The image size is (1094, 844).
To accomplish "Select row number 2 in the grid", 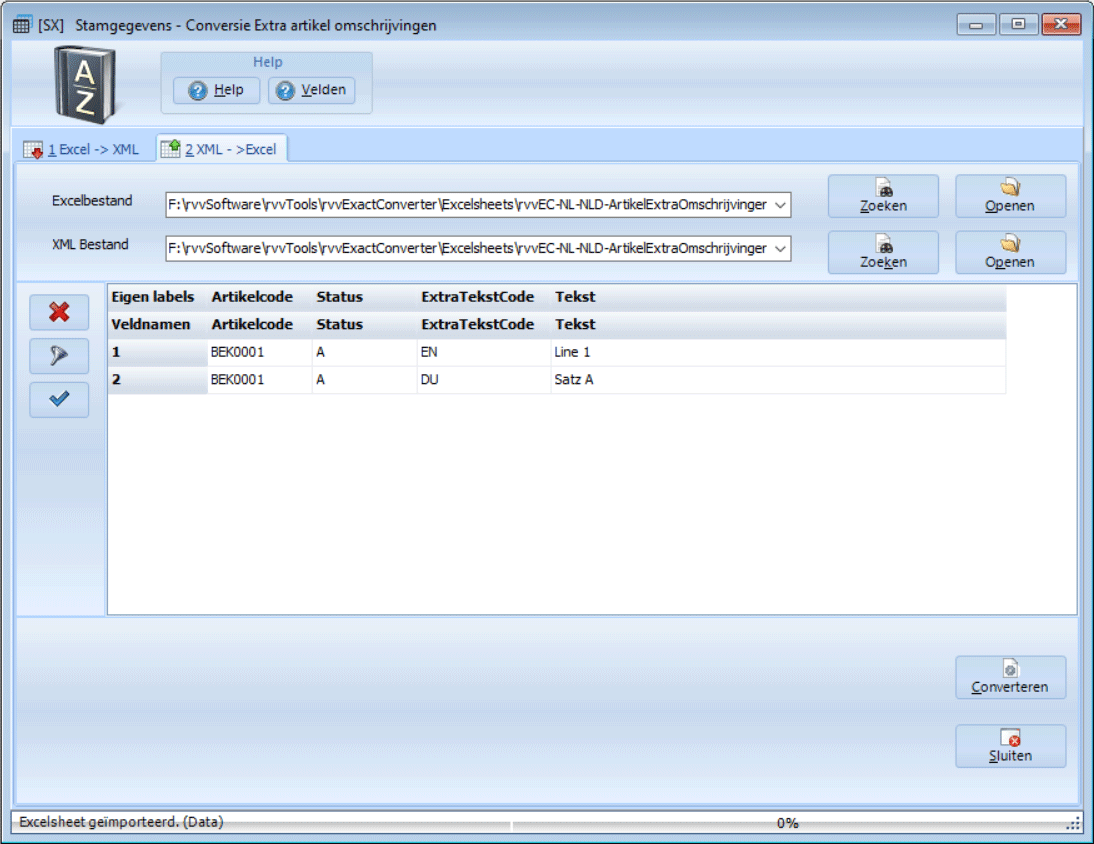I will pyautogui.click(x=158, y=380).
